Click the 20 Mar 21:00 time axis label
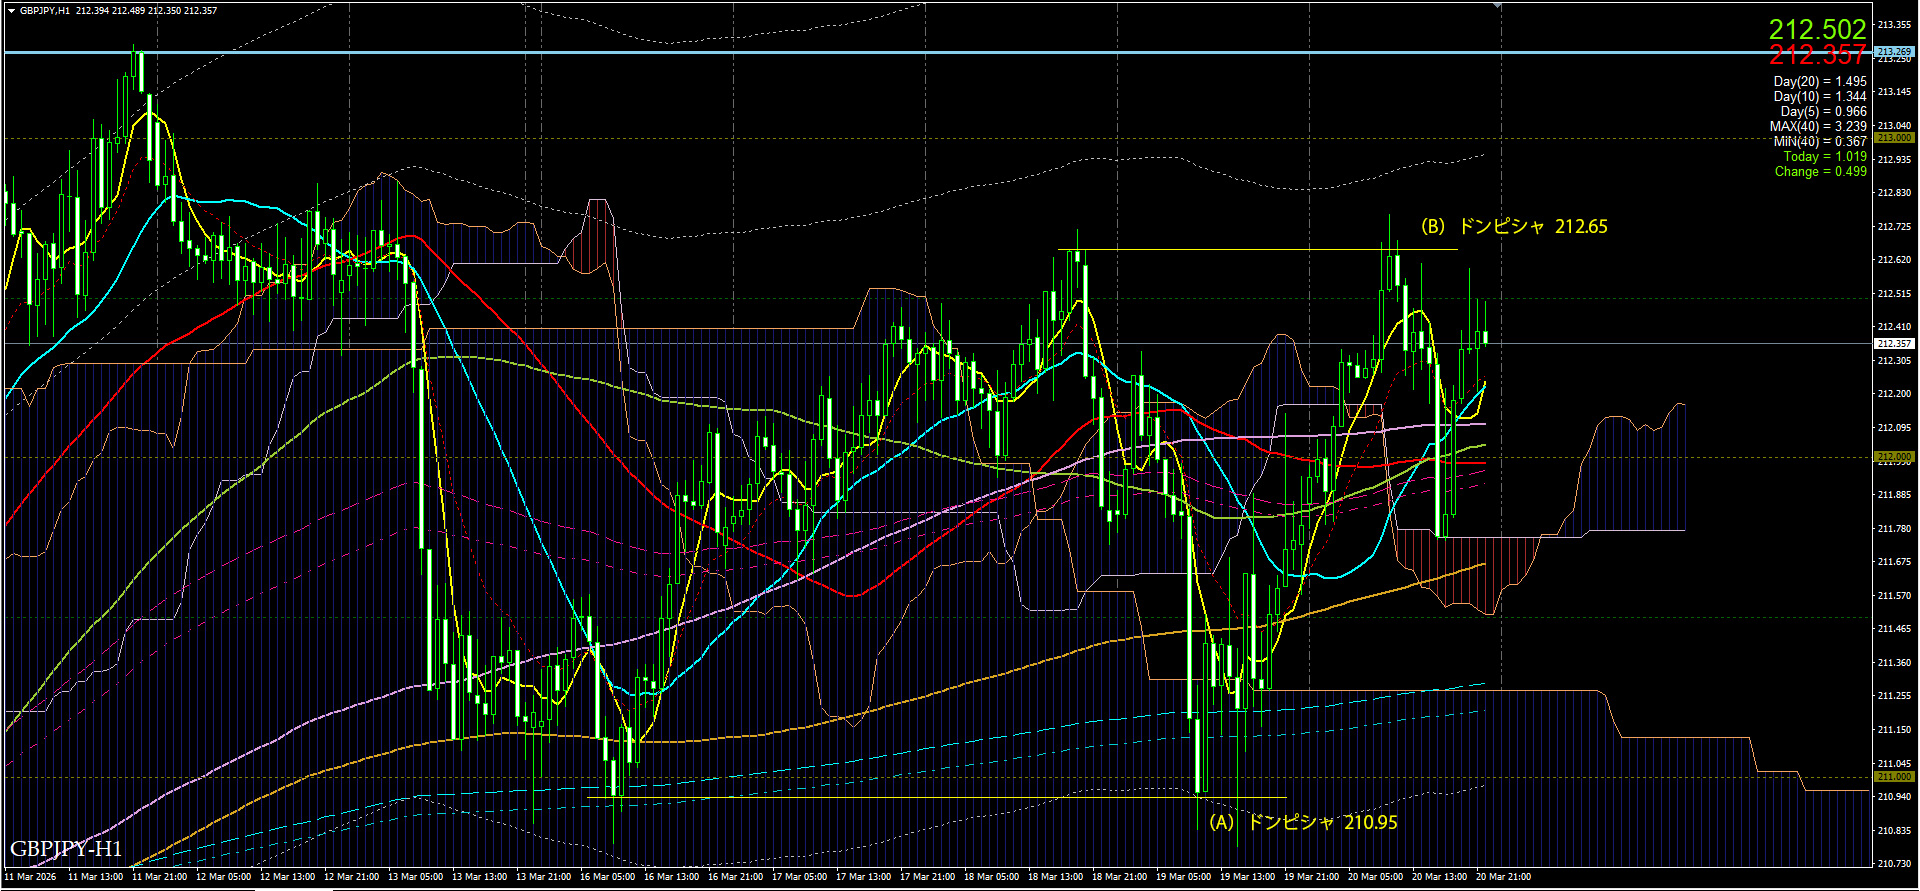The image size is (1920, 891). pyautogui.click(x=1503, y=877)
